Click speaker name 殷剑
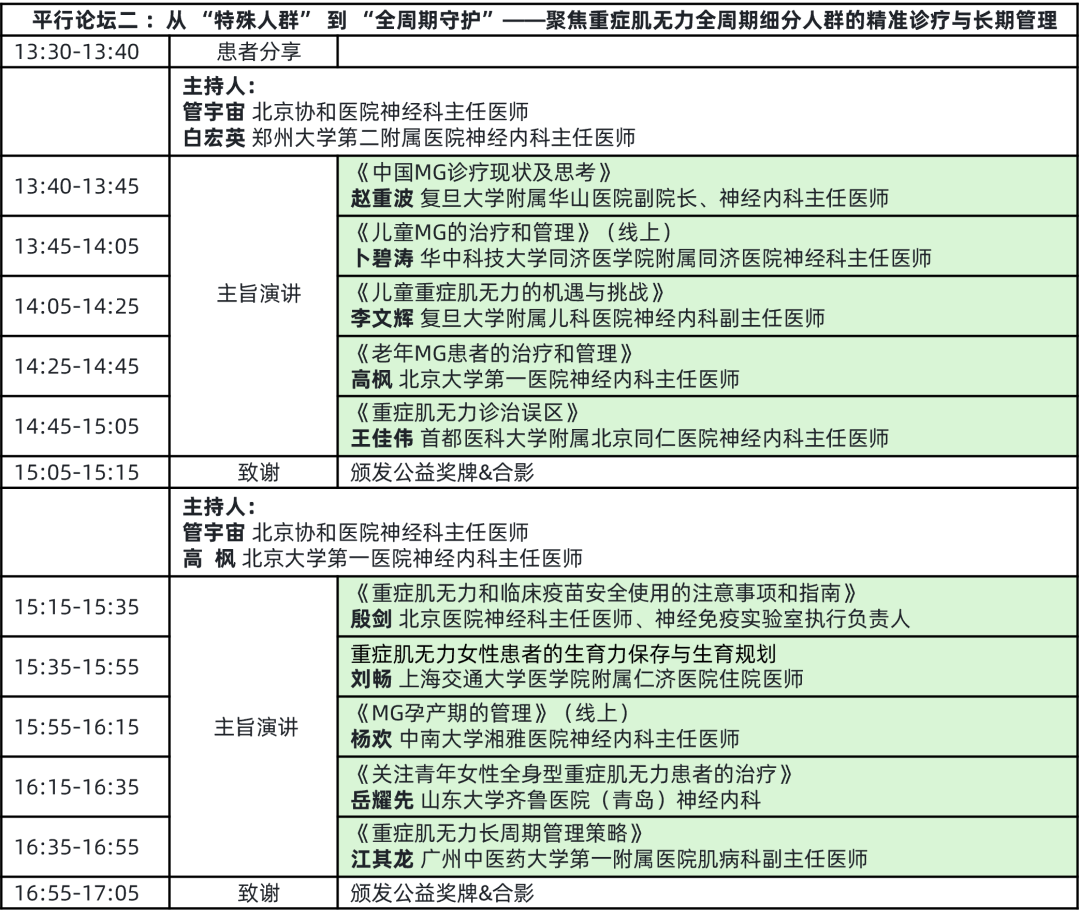The height and width of the screenshot is (918, 1080). pyautogui.click(x=371, y=618)
